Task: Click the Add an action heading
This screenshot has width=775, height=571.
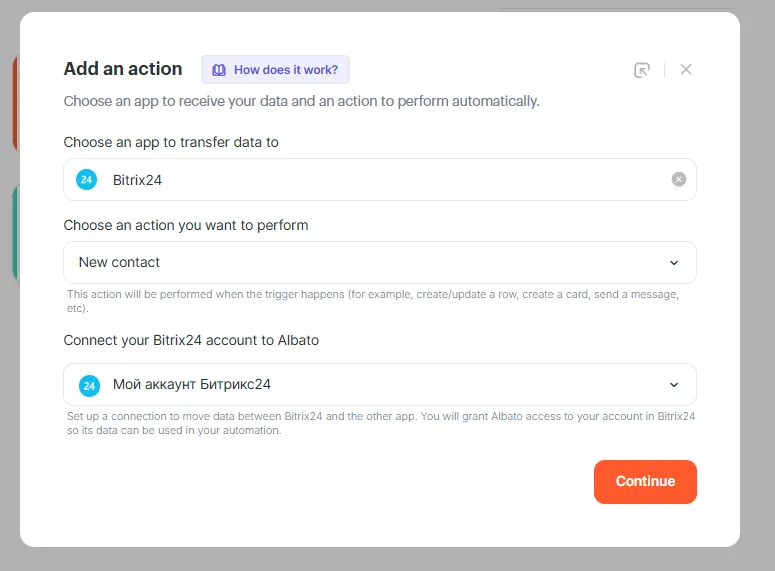Action: [123, 69]
